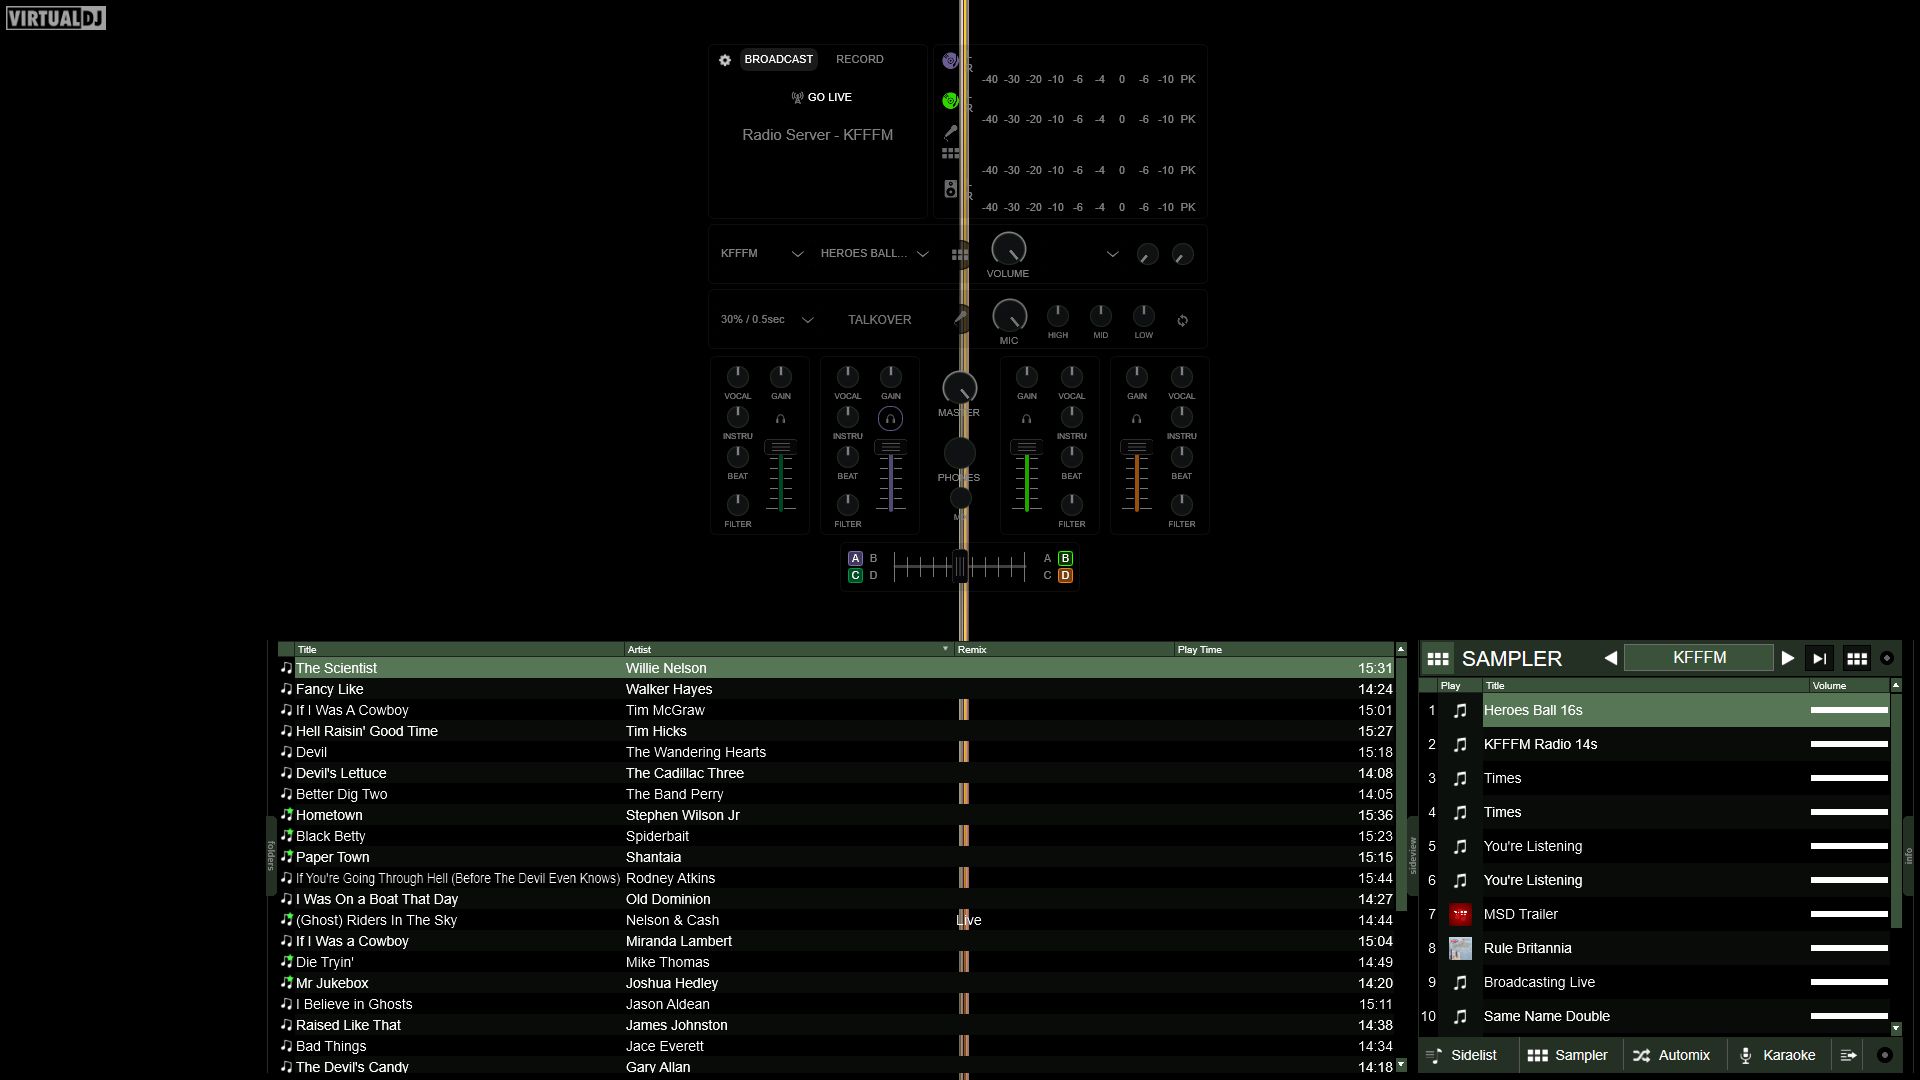Expand the 30% / 0.5sec talkover dropdown
The width and height of the screenshot is (1920, 1080).
pos(807,320)
